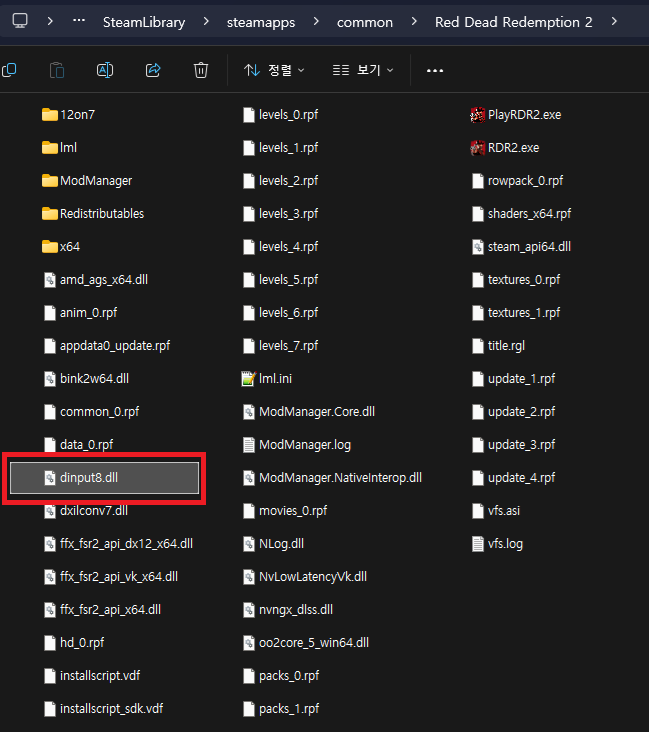Select vfs.log file
The height and width of the screenshot is (732, 649).
tap(497, 544)
